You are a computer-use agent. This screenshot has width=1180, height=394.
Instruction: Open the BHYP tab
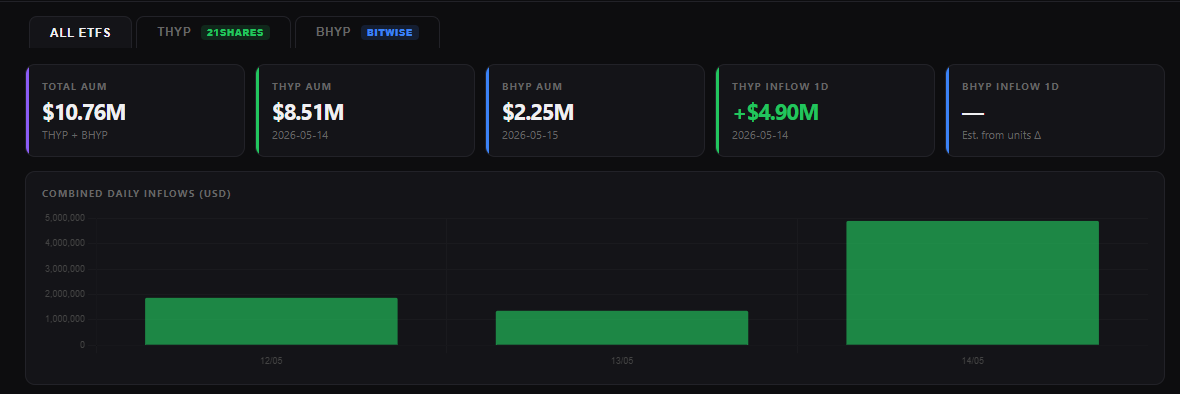coord(367,32)
